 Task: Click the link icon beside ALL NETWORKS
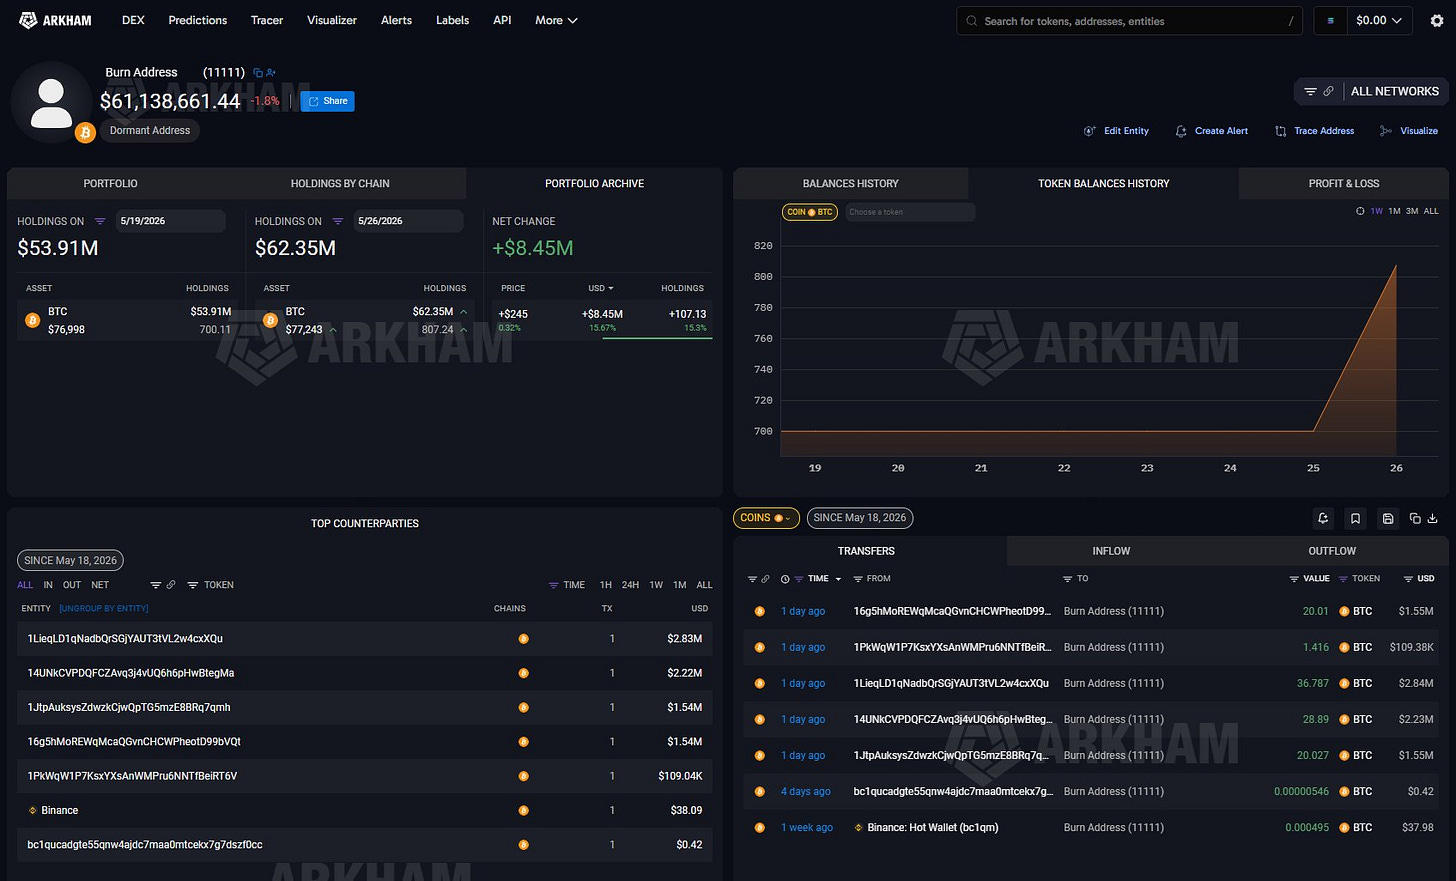pyautogui.click(x=1328, y=91)
